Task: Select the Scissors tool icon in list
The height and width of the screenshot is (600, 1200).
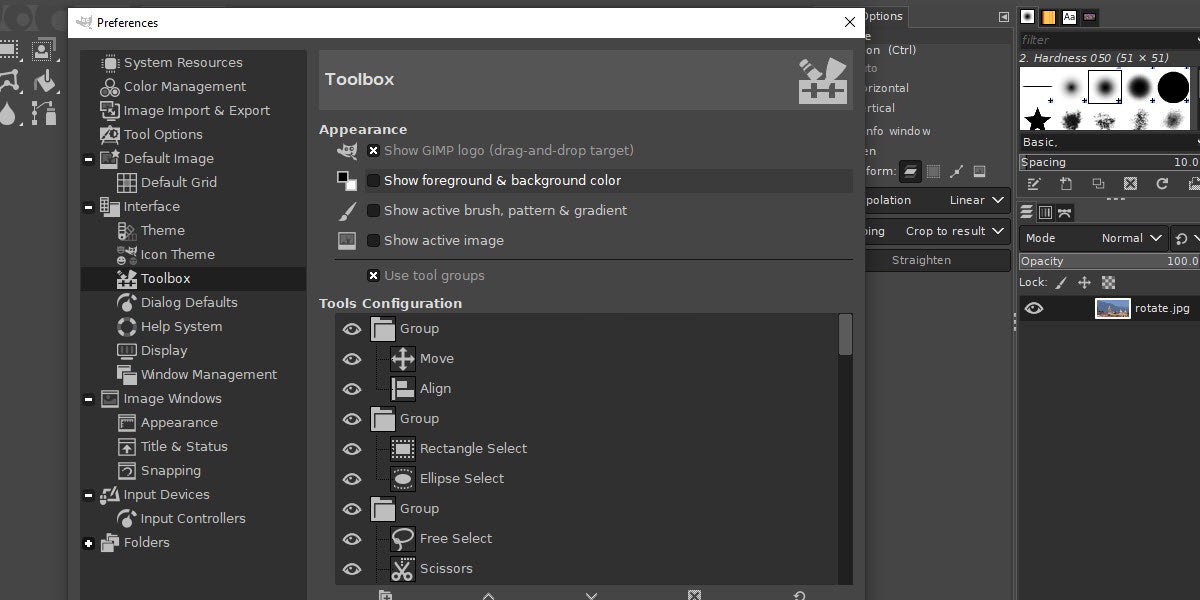Action: click(x=403, y=569)
